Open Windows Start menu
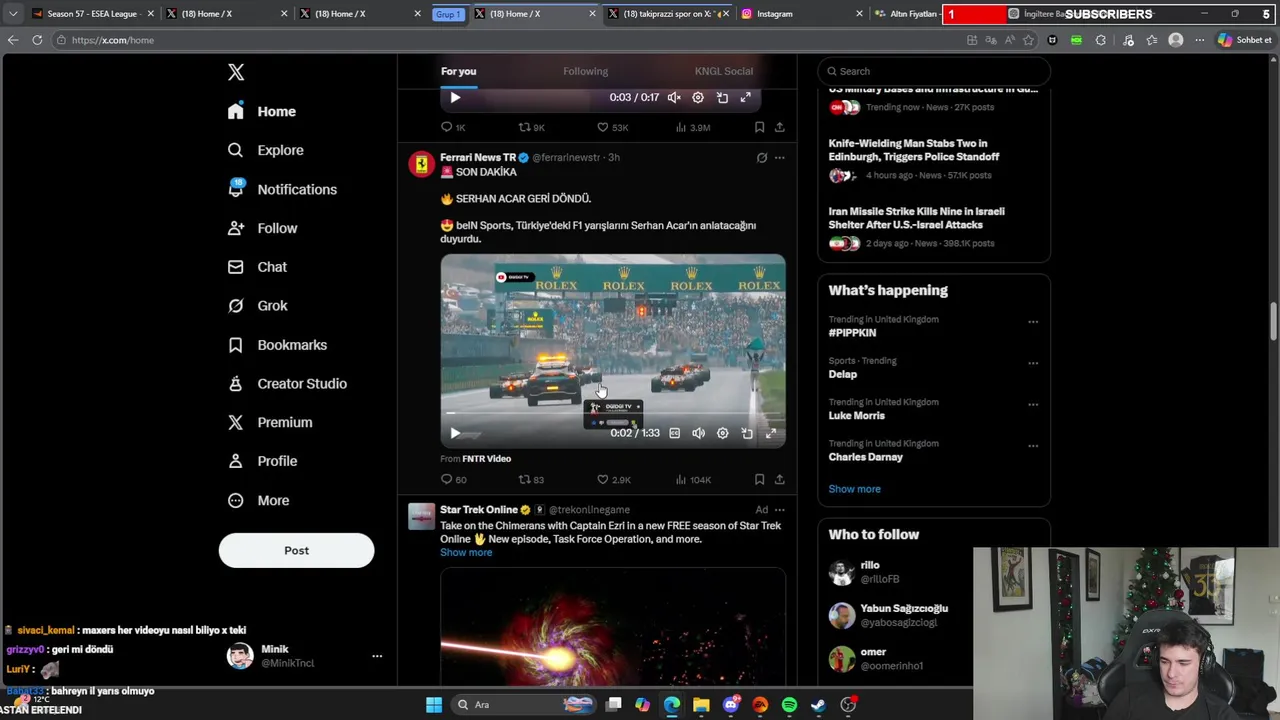This screenshot has width=1280, height=720. (x=434, y=705)
